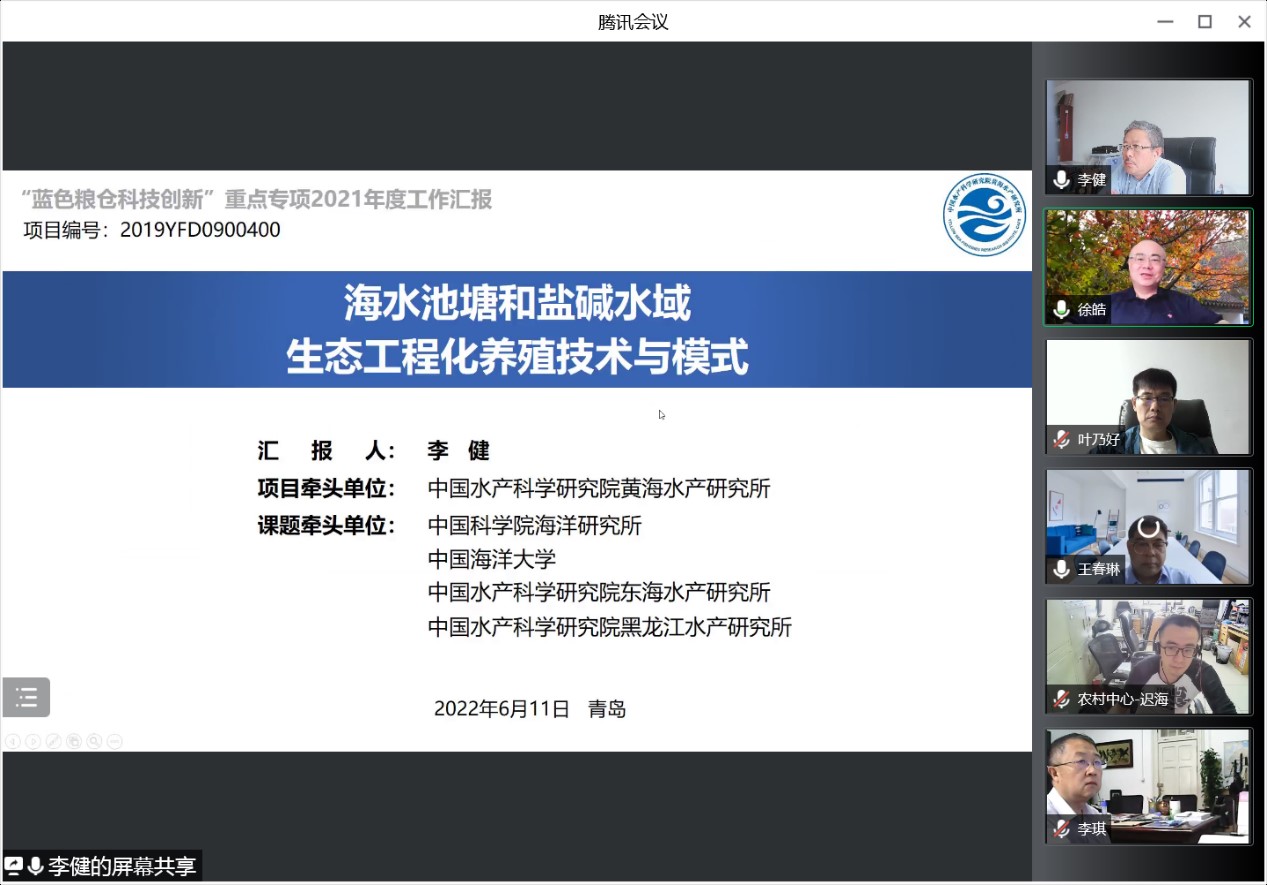Image resolution: width=1267 pixels, height=885 pixels.
Task: Click the 徐皓 name label
Action: pyautogui.click(x=1091, y=310)
